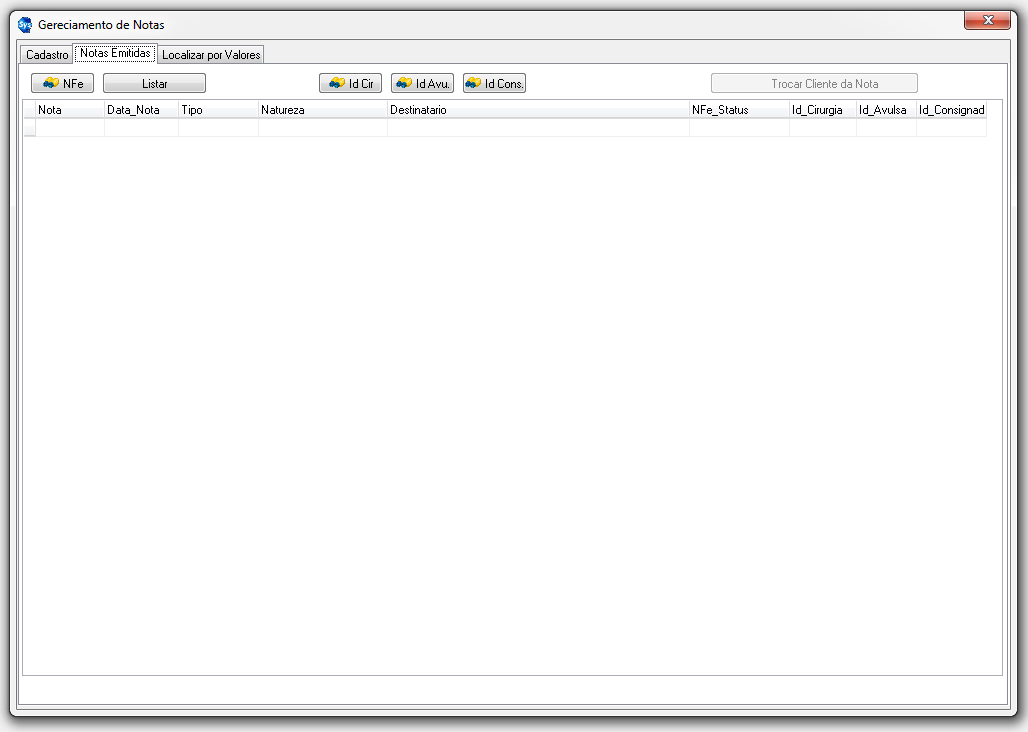This screenshot has height=732, width=1028.
Task: Click the Id_Cirurgia column header
Action: pyautogui.click(x=822, y=110)
